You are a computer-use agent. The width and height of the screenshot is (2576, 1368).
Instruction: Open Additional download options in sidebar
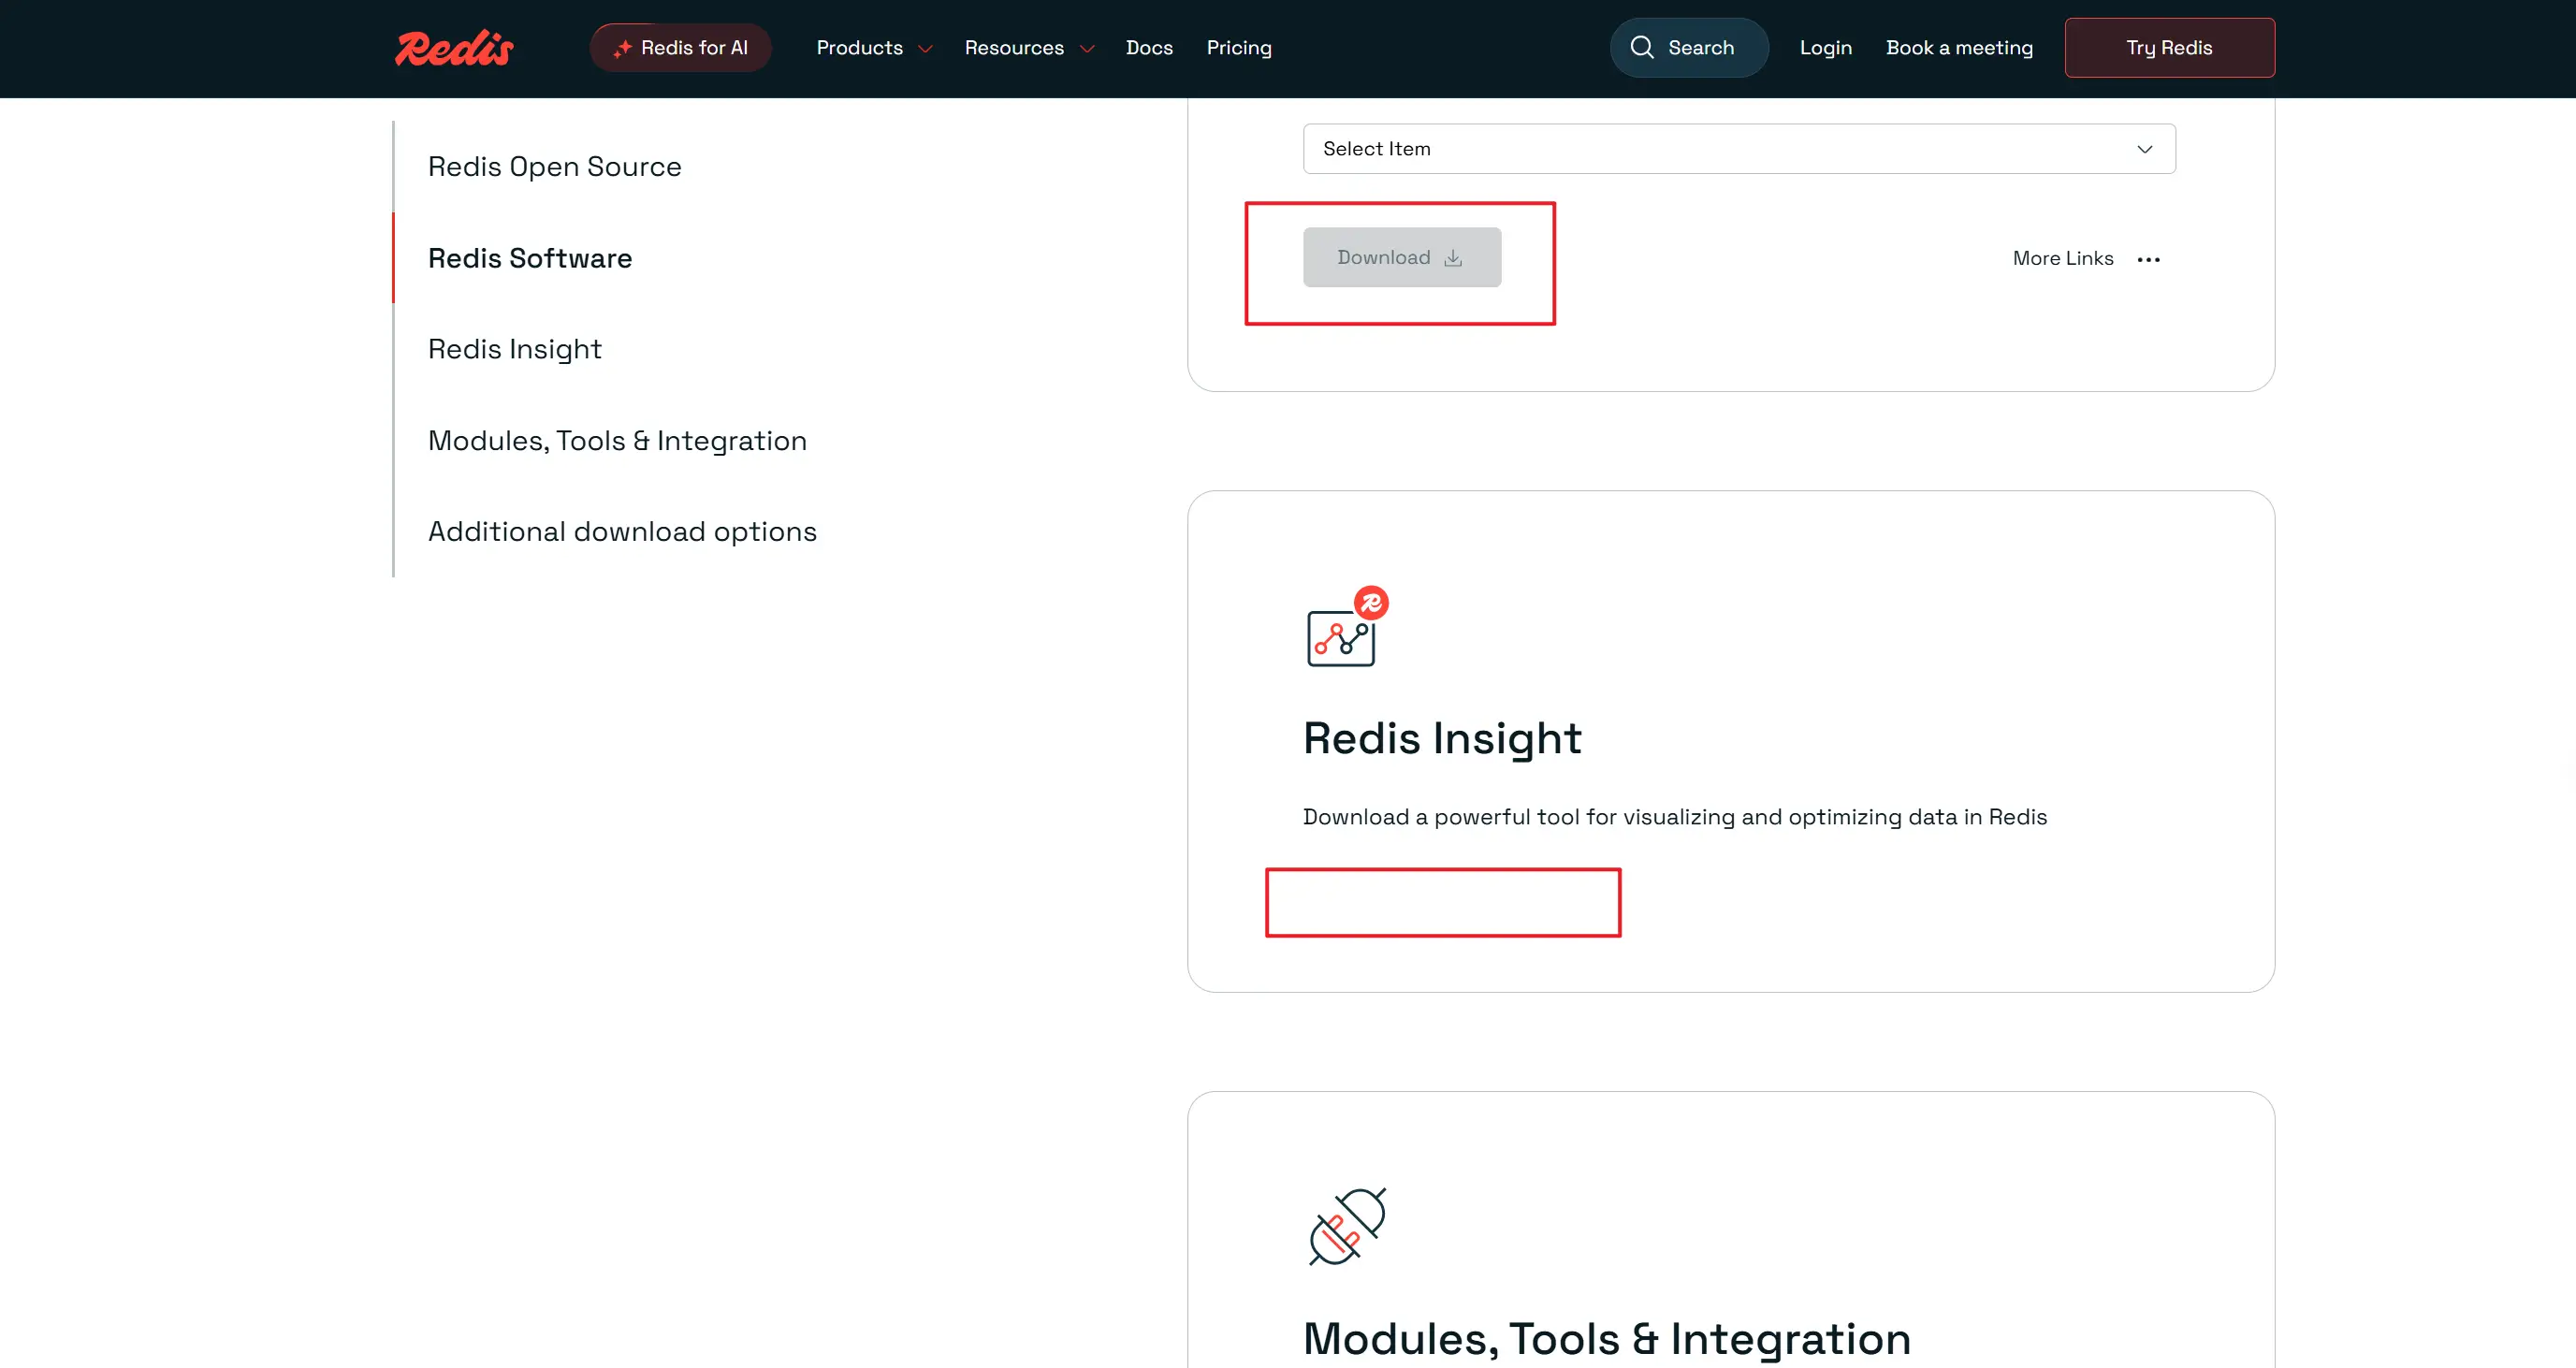tap(621, 531)
